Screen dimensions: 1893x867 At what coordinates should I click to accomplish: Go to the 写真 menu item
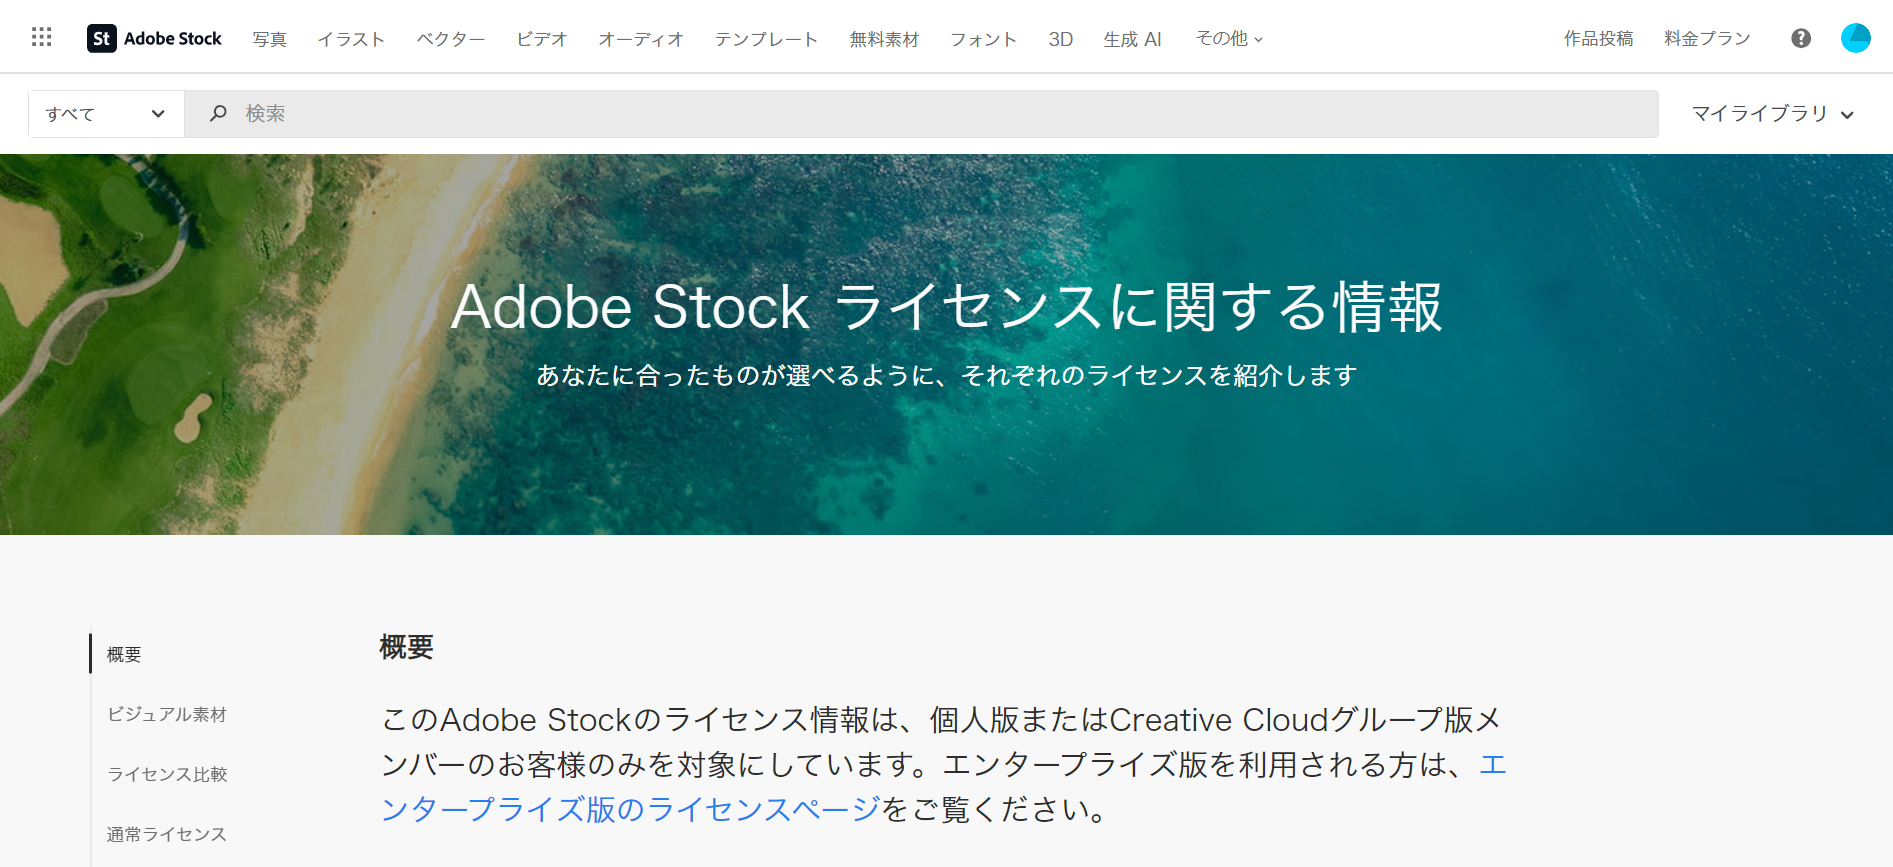[x=269, y=39]
